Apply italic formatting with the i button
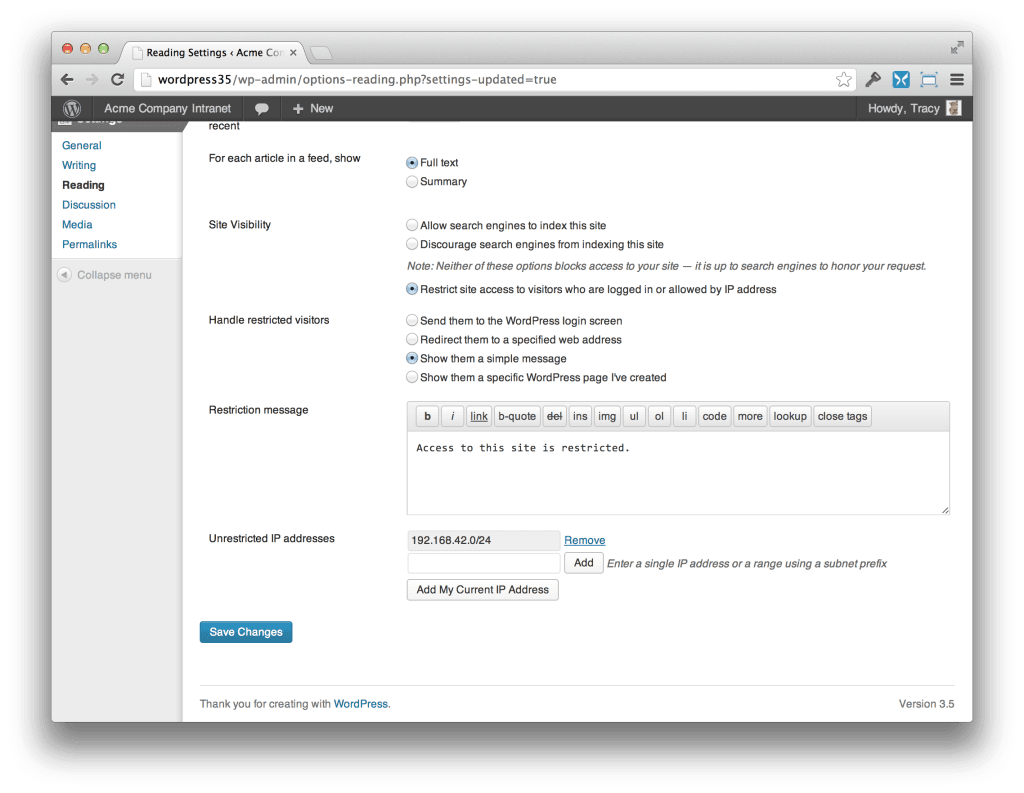 (x=451, y=416)
